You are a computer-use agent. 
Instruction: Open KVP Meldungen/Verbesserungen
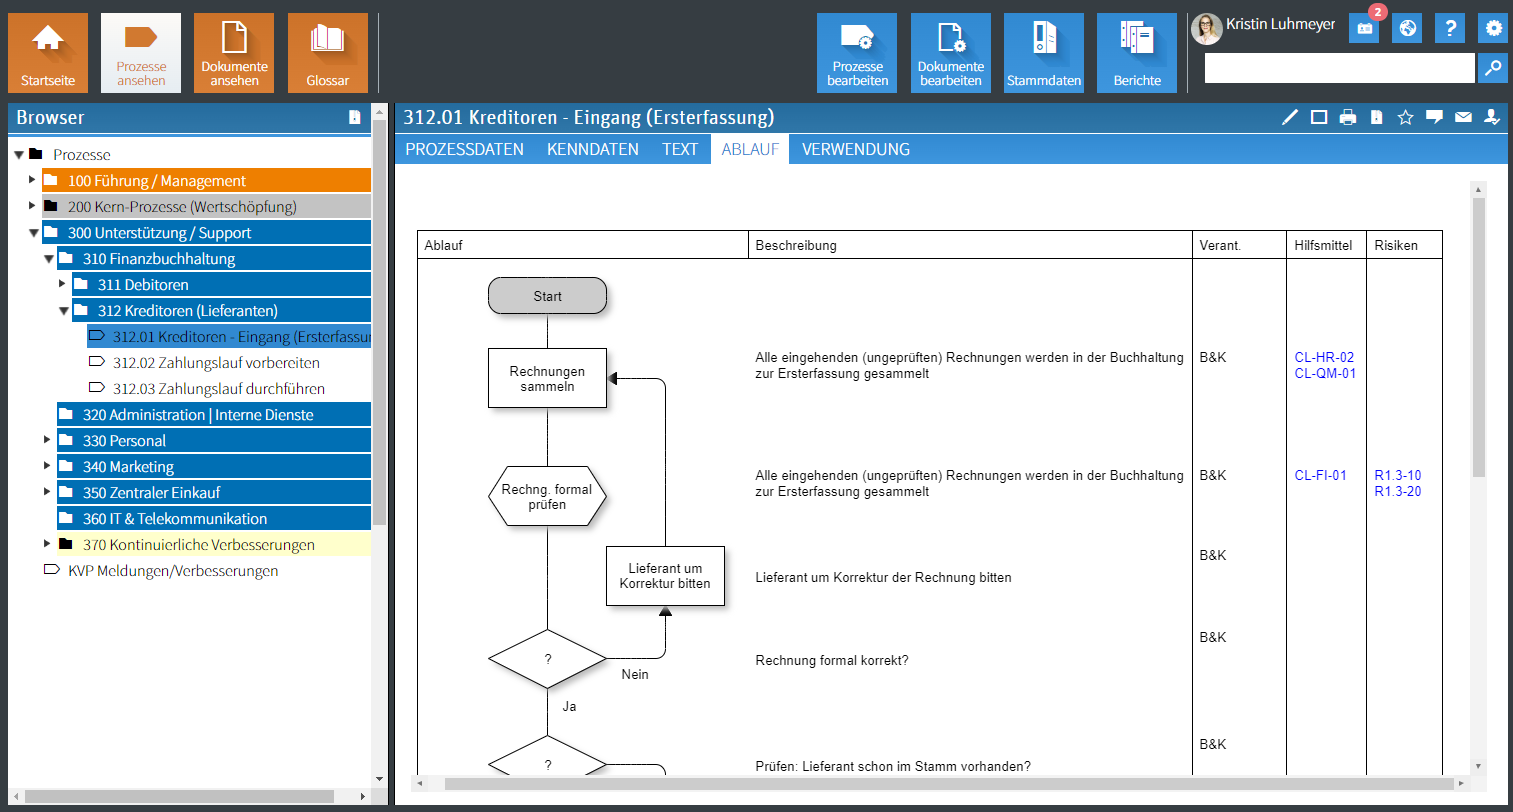tap(173, 571)
